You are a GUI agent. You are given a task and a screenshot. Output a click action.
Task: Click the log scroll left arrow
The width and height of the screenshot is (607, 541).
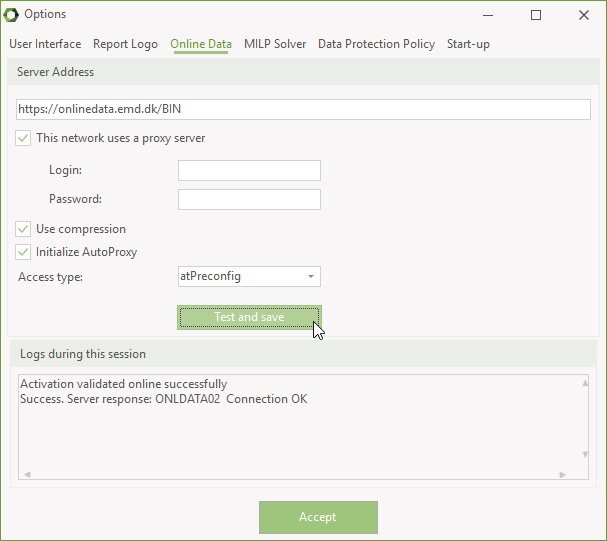pos(27,474)
